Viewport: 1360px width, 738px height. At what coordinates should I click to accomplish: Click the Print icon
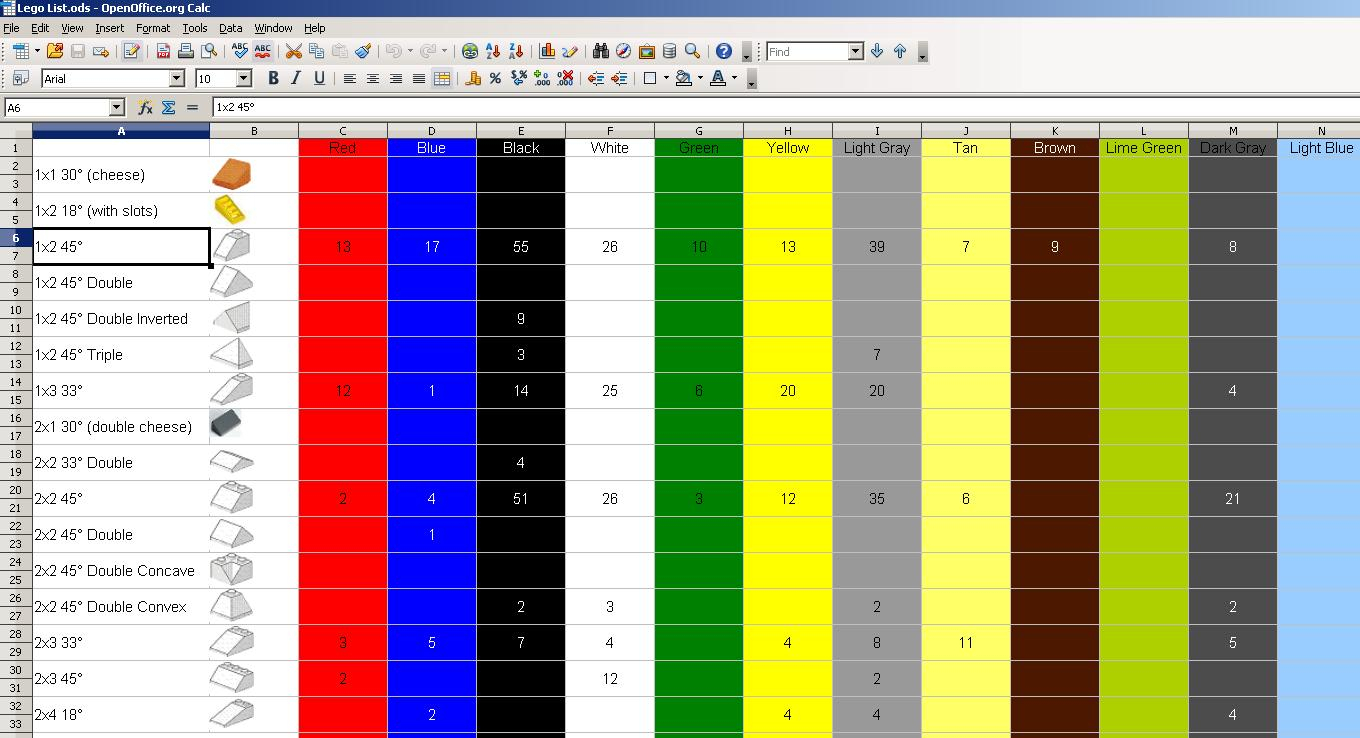[186, 51]
